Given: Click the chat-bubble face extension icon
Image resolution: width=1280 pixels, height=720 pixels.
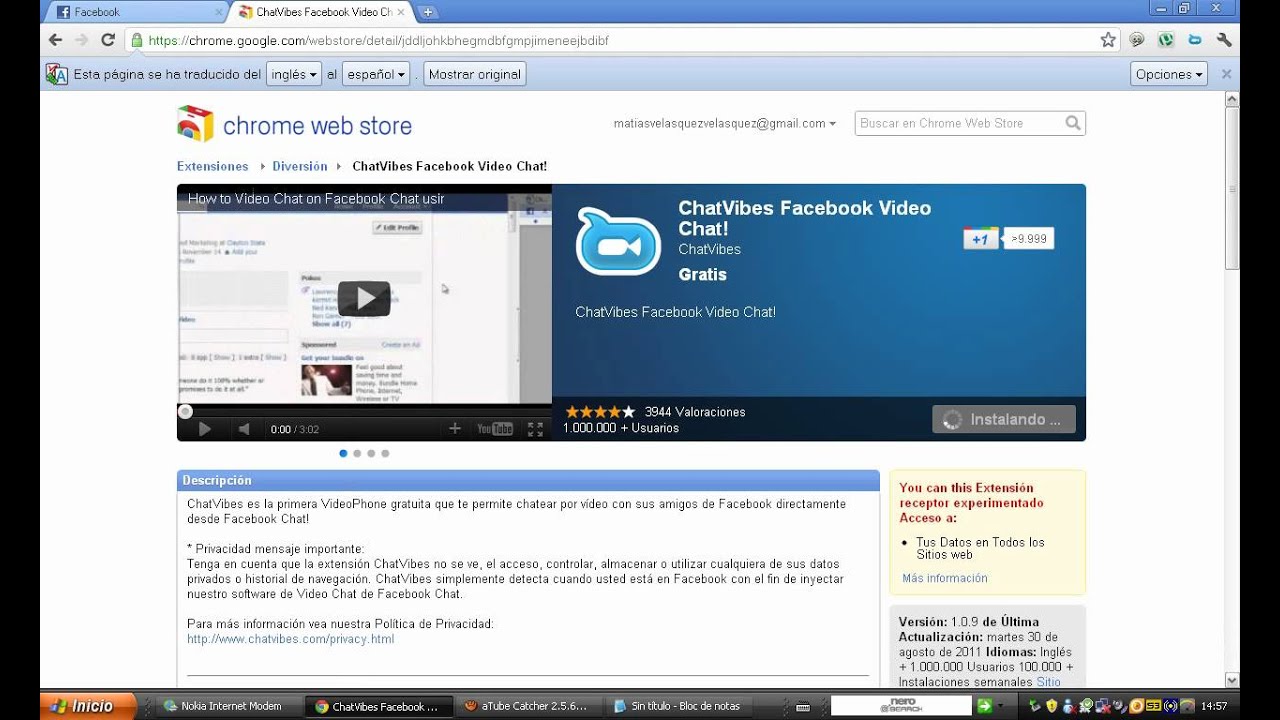Looking at the screenshot, I should click(x=1137, y=40).
